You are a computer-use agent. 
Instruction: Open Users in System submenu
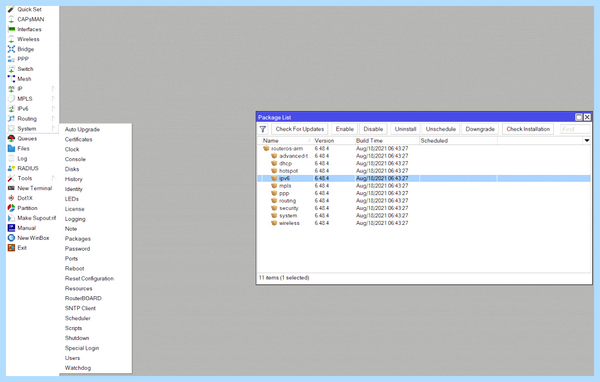point(72,358)
